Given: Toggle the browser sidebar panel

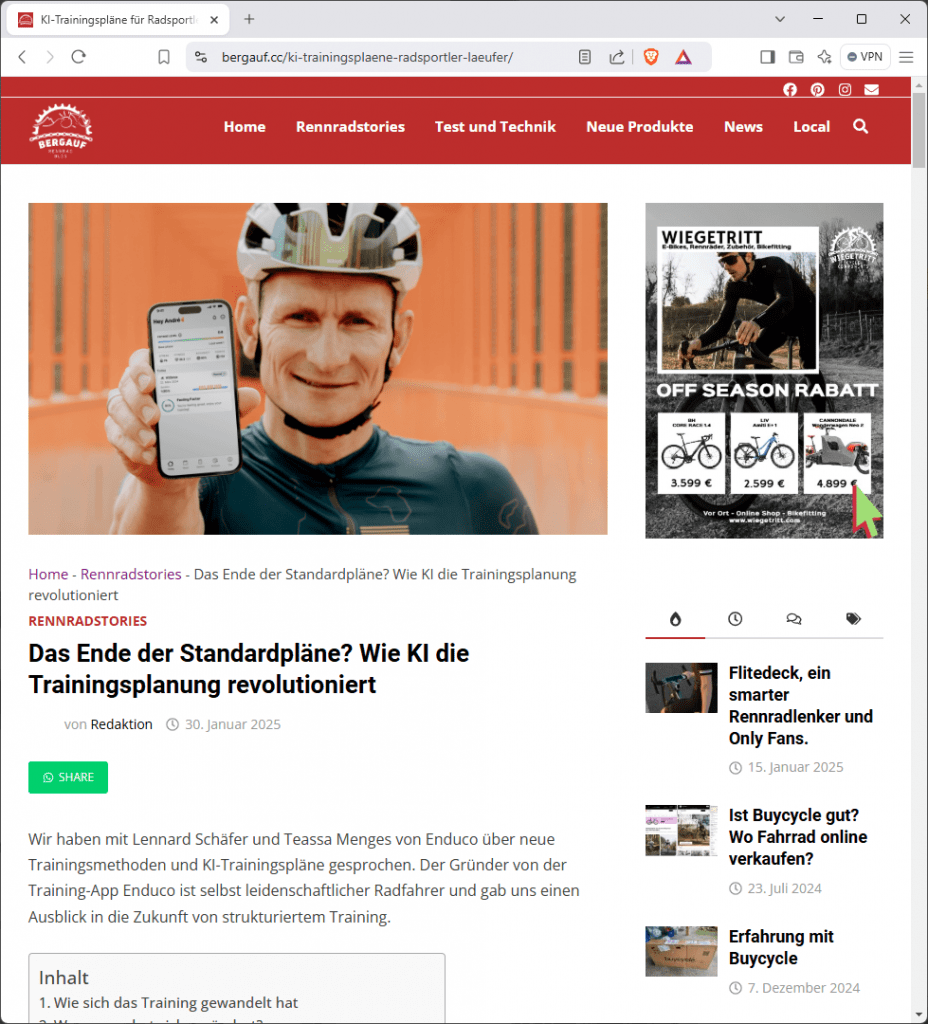Looking at the screenshot, I should tap(767, 57).
